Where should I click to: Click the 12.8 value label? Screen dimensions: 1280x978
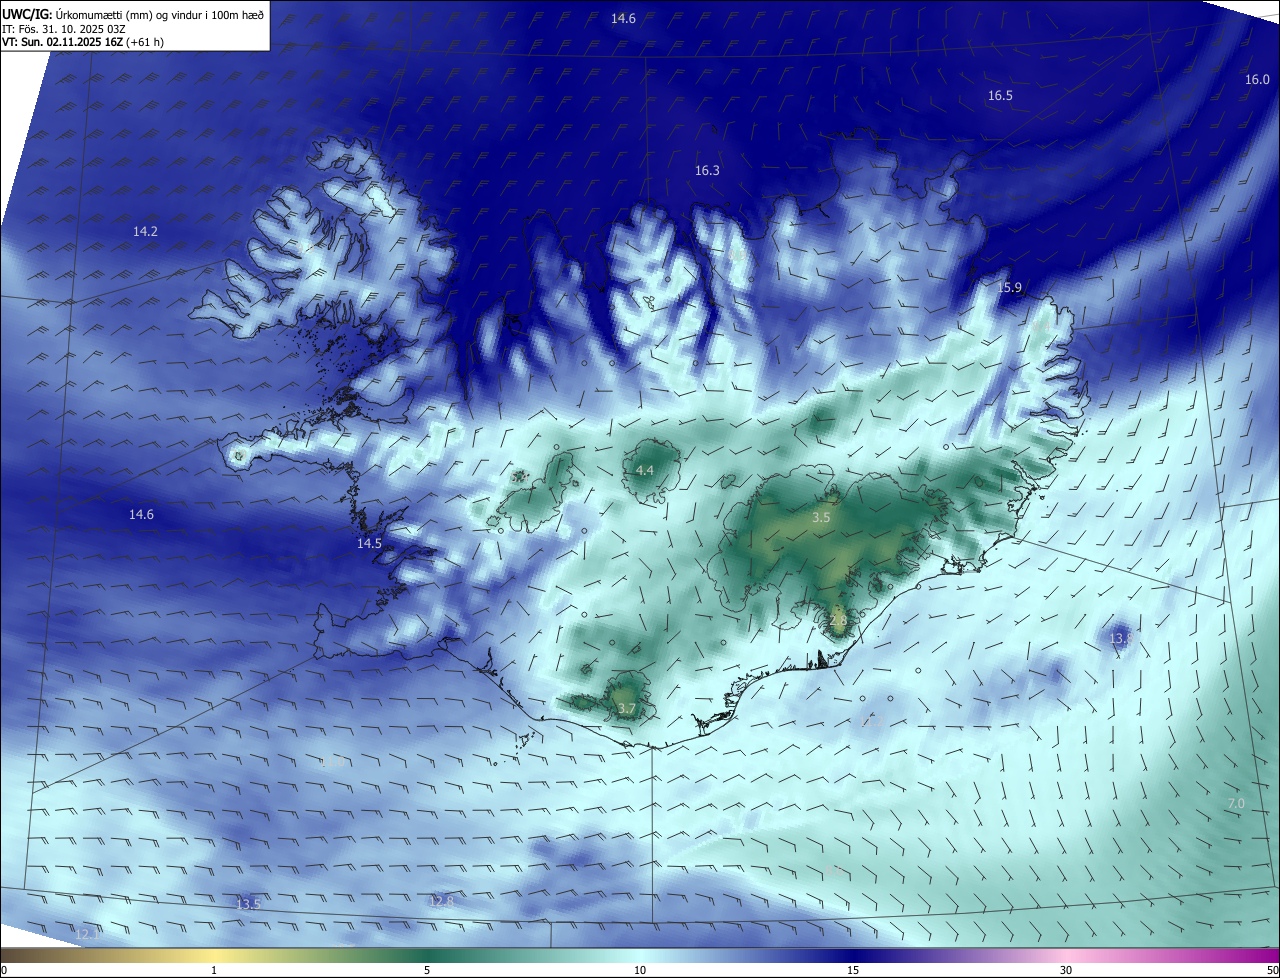click(441, 902)
